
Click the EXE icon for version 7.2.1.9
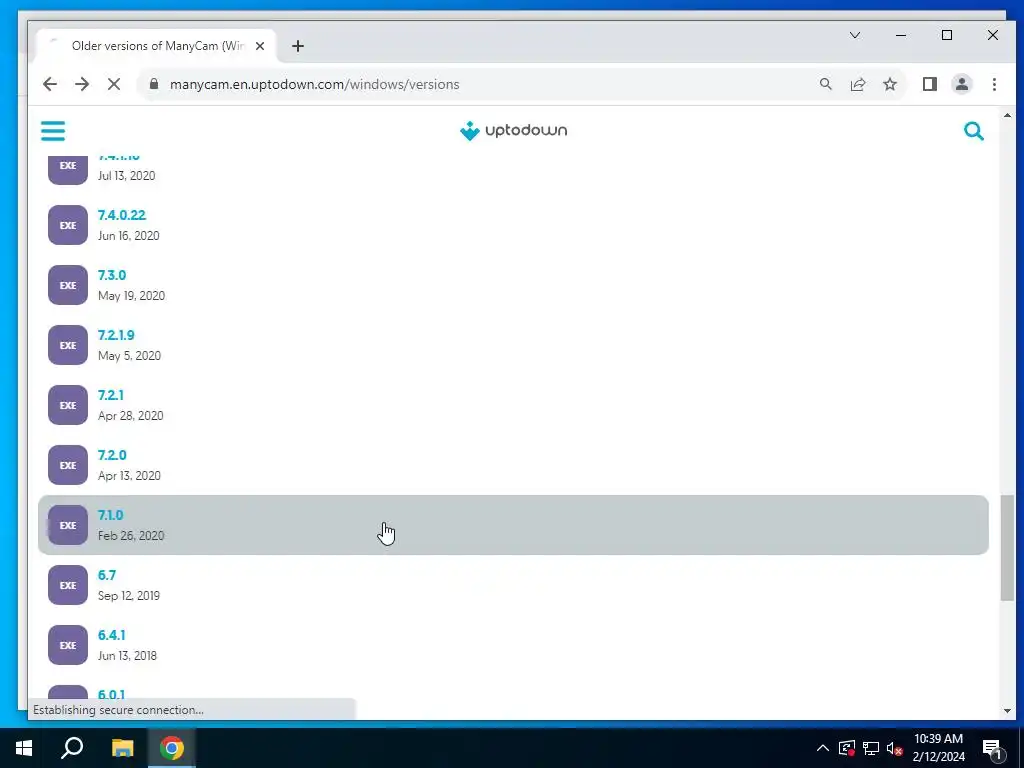click(x=68, y=345)
